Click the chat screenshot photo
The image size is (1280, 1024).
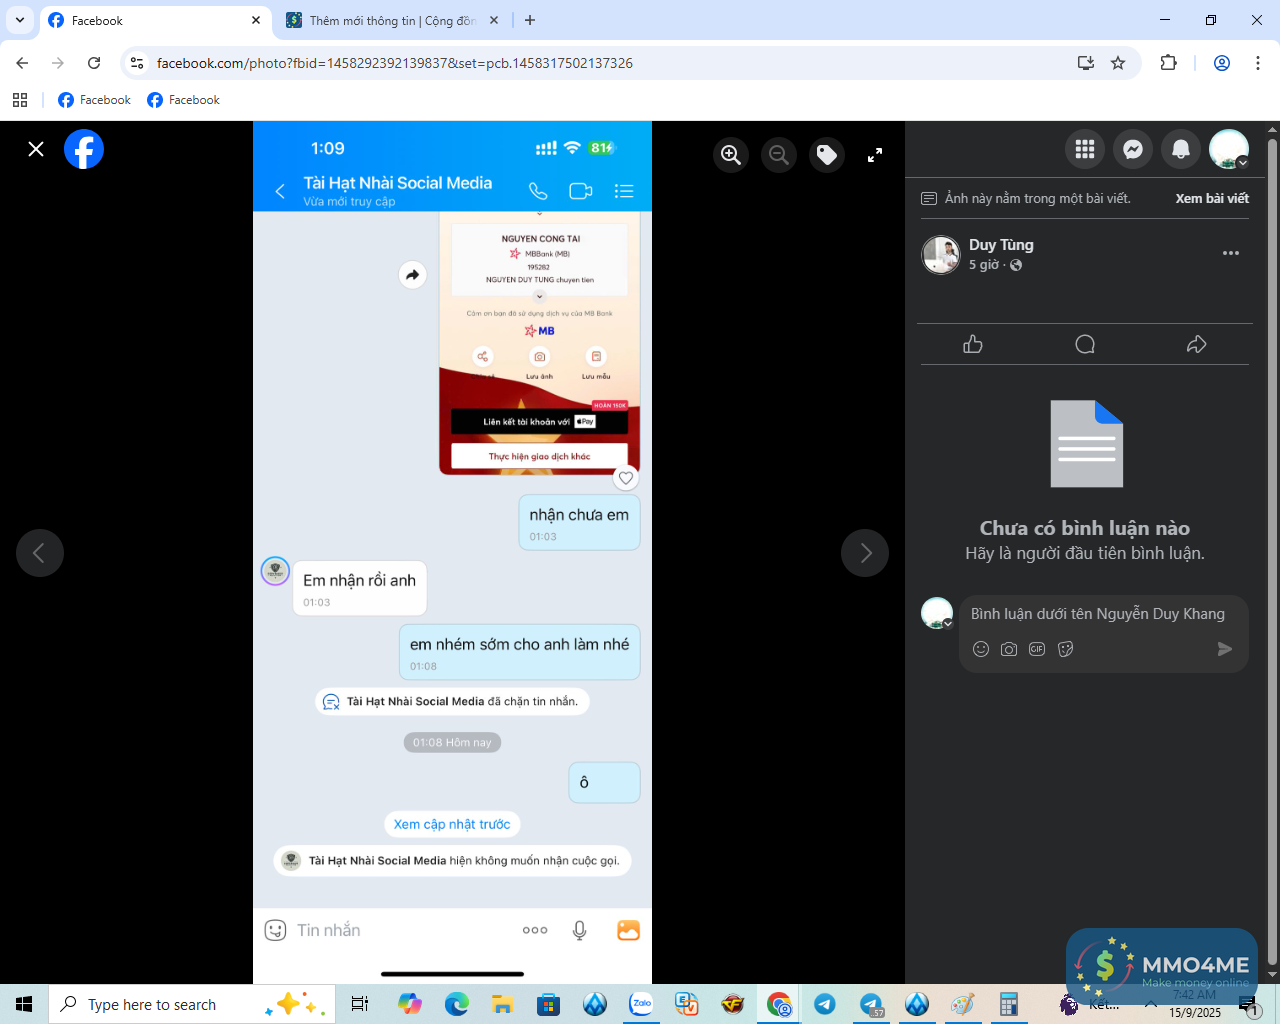(x=452, y=553)
